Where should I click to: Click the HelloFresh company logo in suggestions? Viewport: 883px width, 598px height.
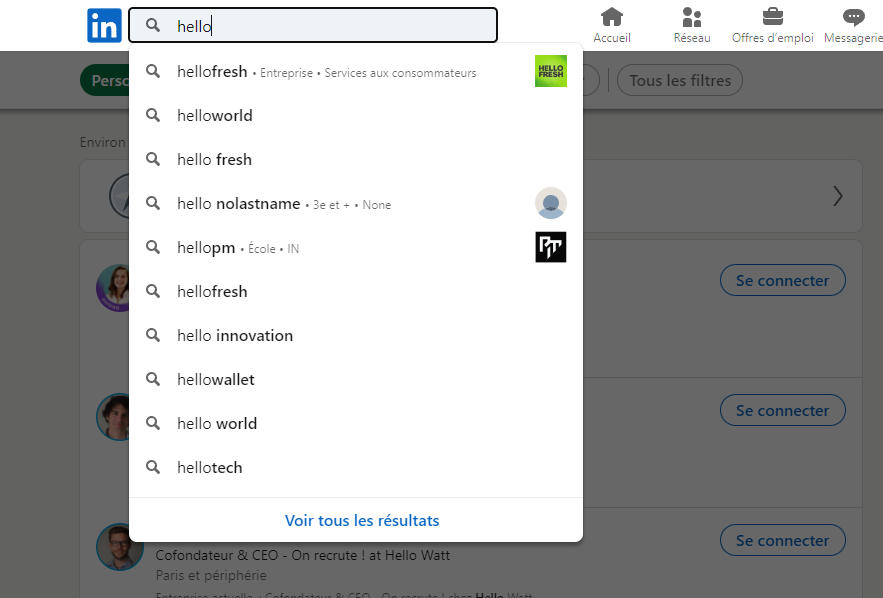(x=550, y=71)
